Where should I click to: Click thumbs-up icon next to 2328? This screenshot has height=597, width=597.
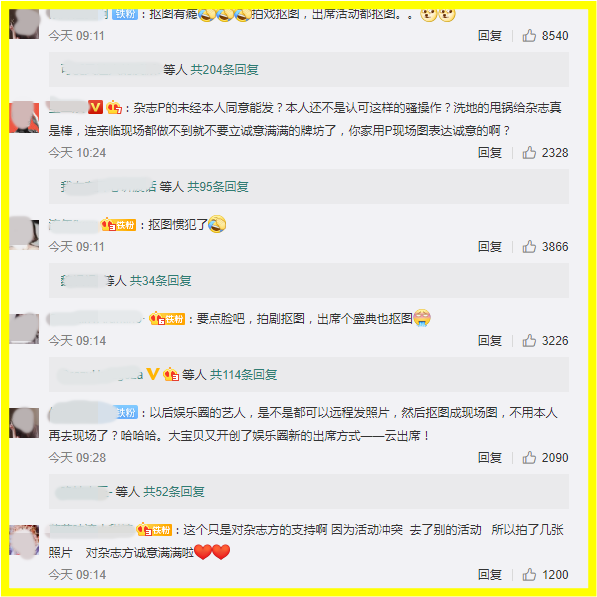tap(529, 153)
